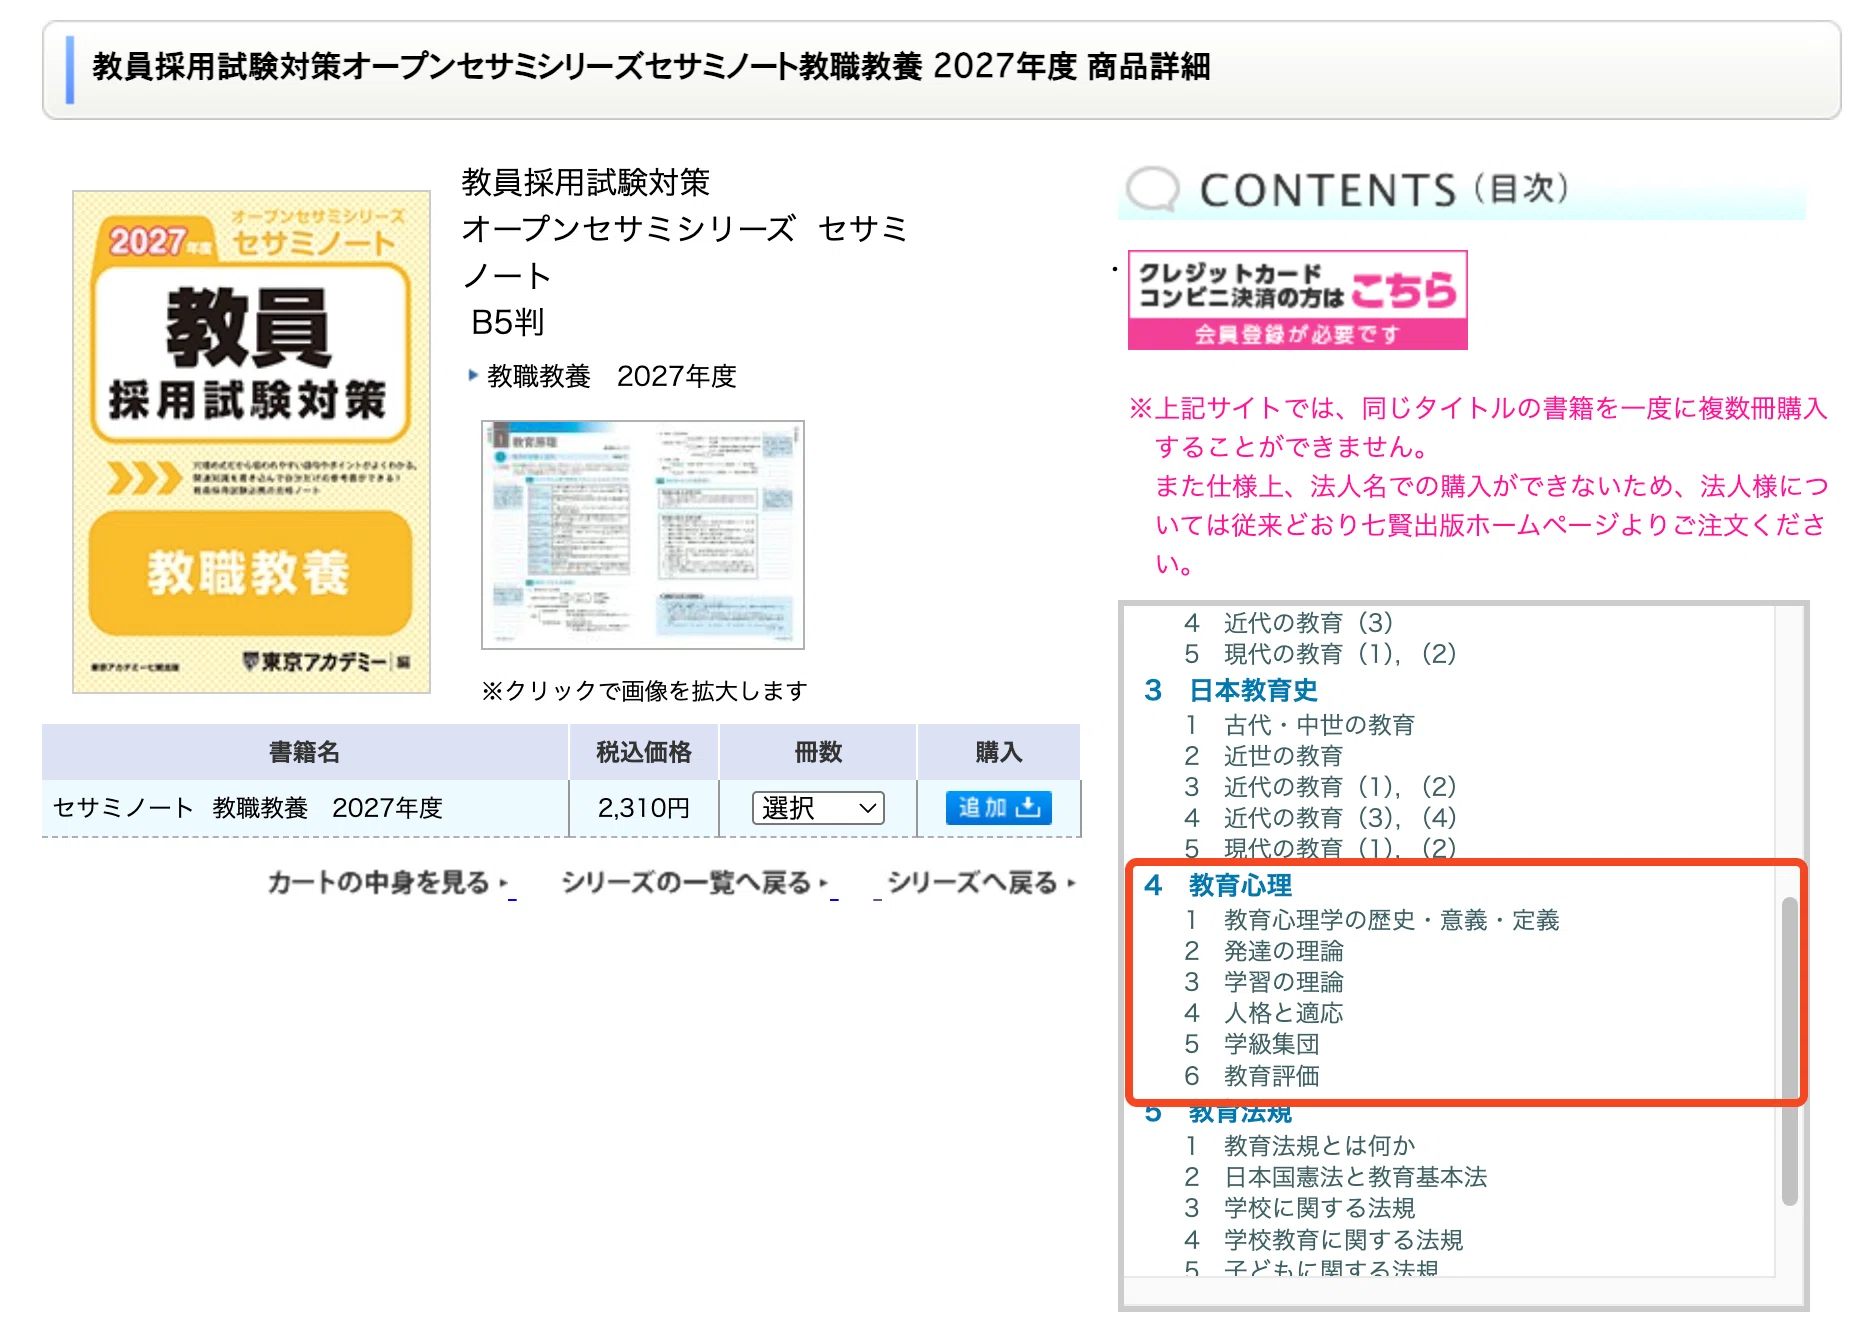This screenshot has height=1330, width=1850.
Task: Click the 2,310円 price cell
Action: pyautogui.click(x=644, y=808)
